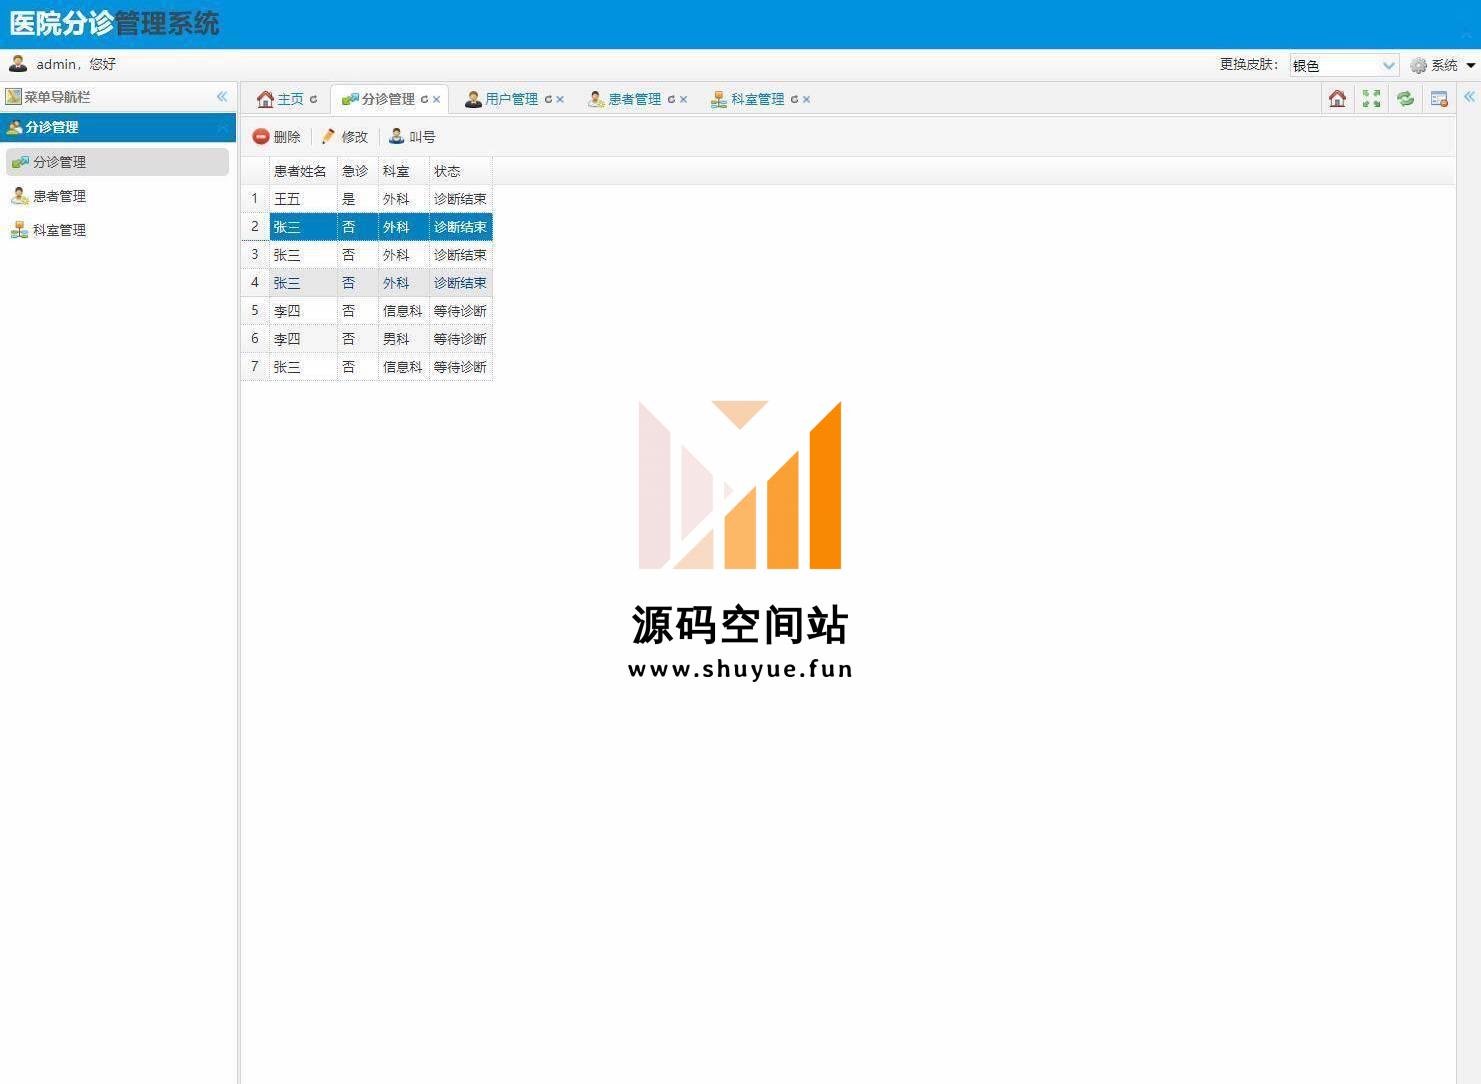Click the 是 emergency cell in row 1

pyautogui.click(x=358, y=199)
